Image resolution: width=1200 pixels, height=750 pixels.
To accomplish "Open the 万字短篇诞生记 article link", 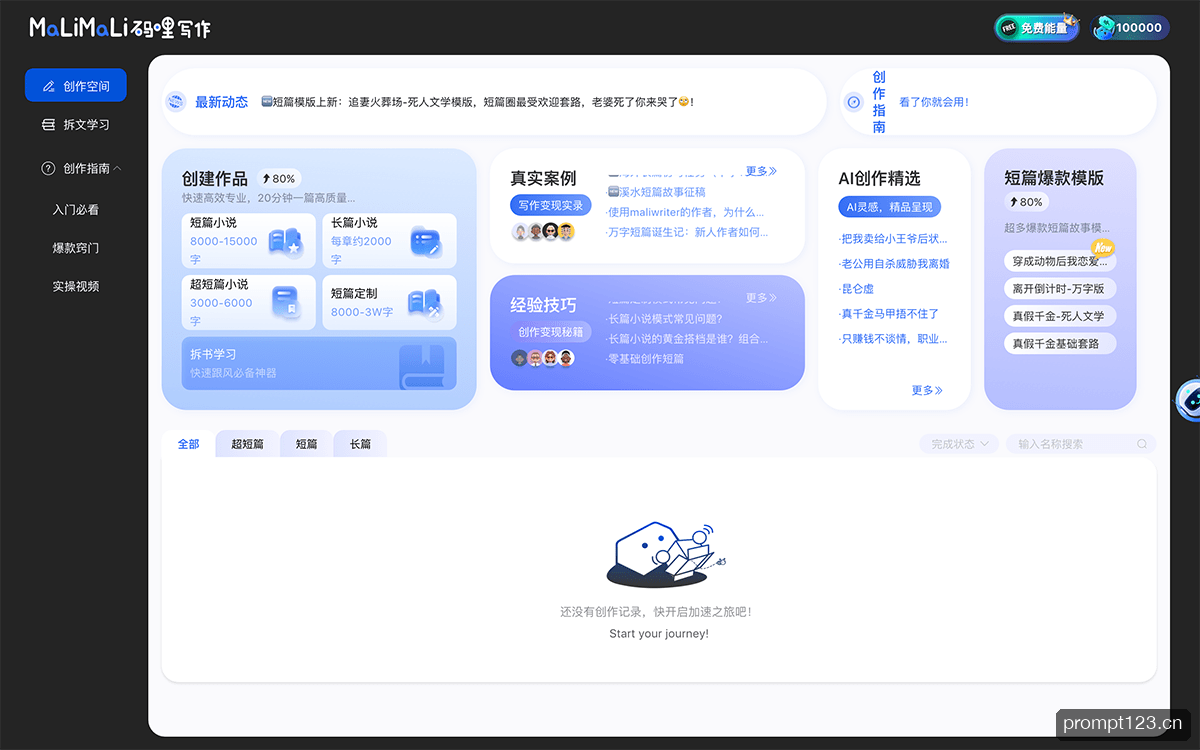I will pos(687,232).
